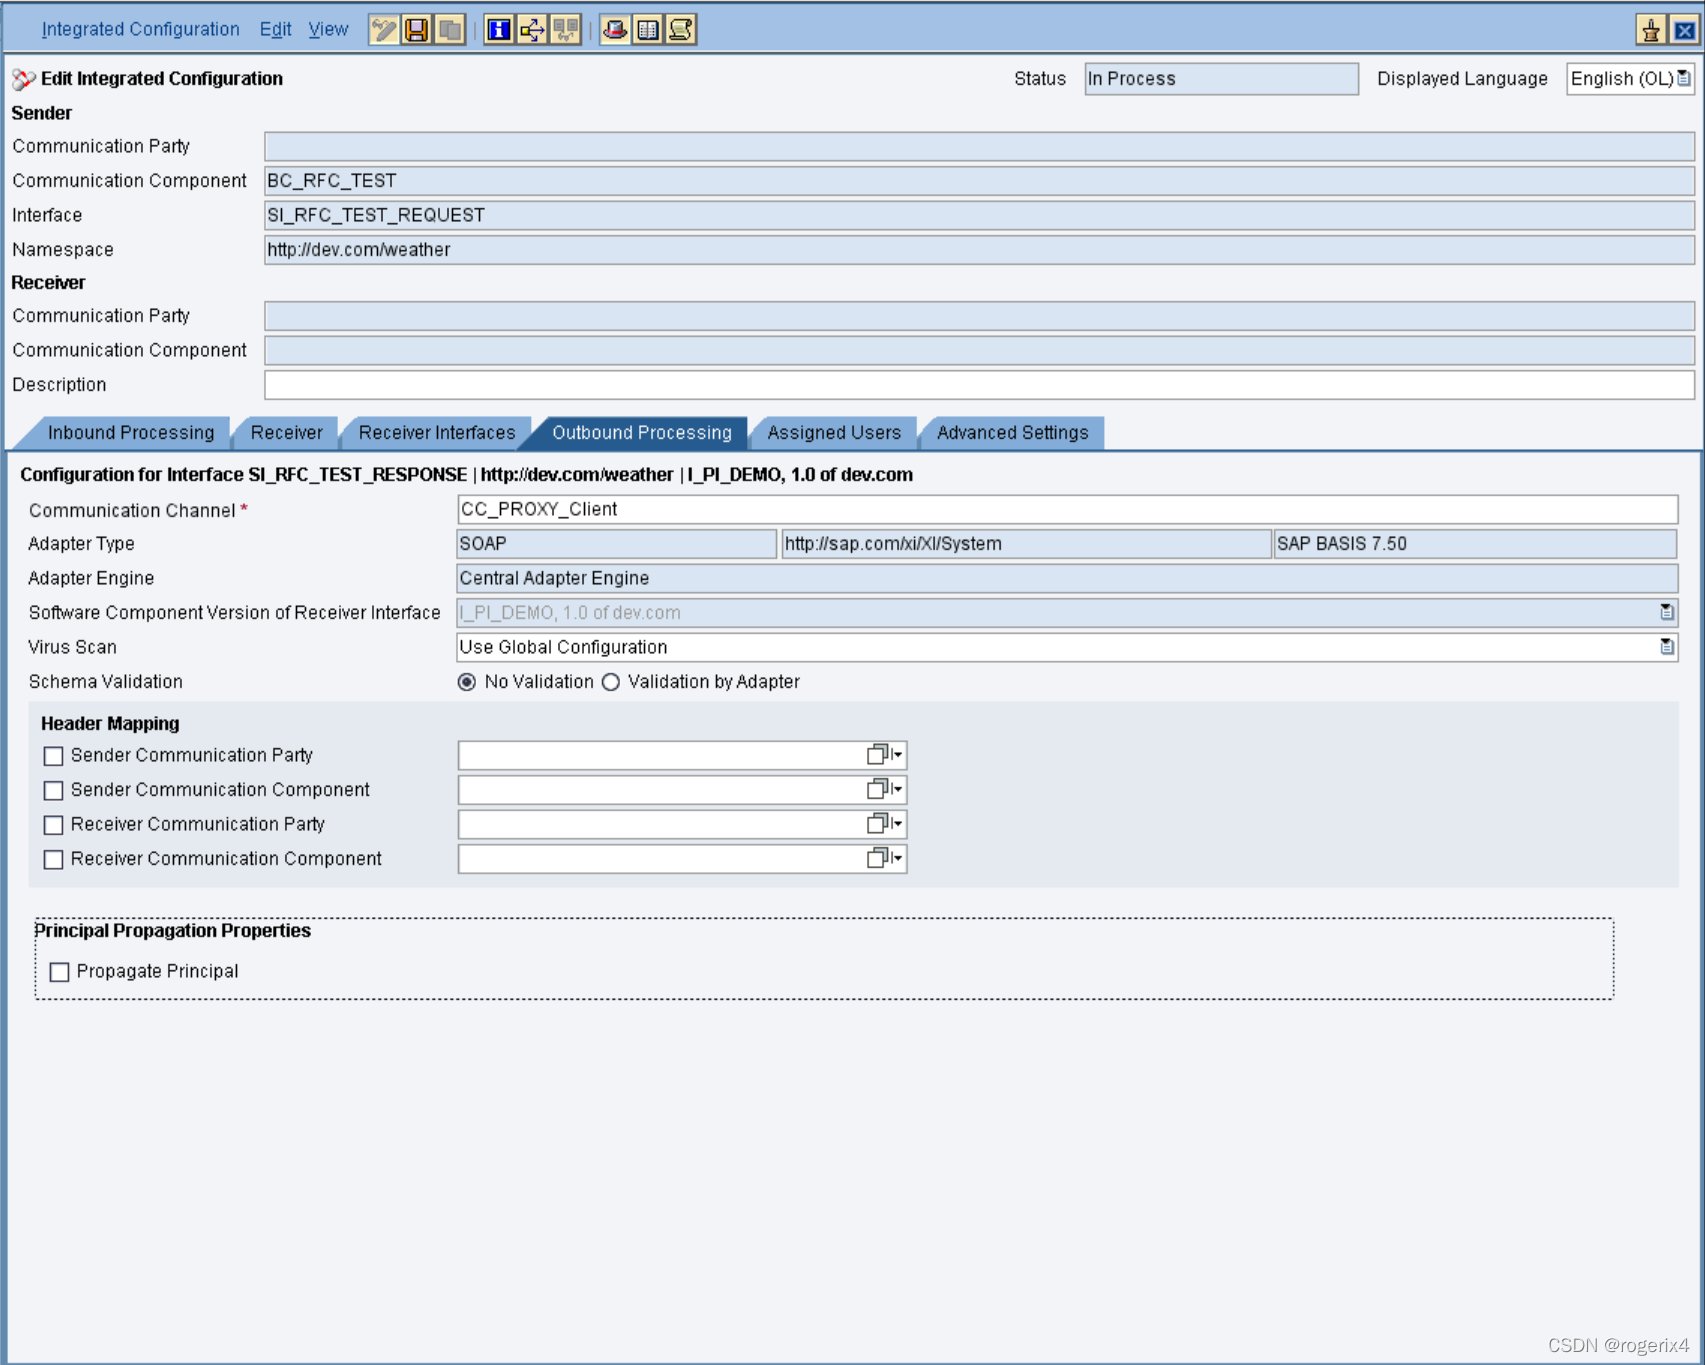Open the Displayed Language dropdown
The width and height of the screenshot is (1705, 1365).
[x=1684, y=79]
